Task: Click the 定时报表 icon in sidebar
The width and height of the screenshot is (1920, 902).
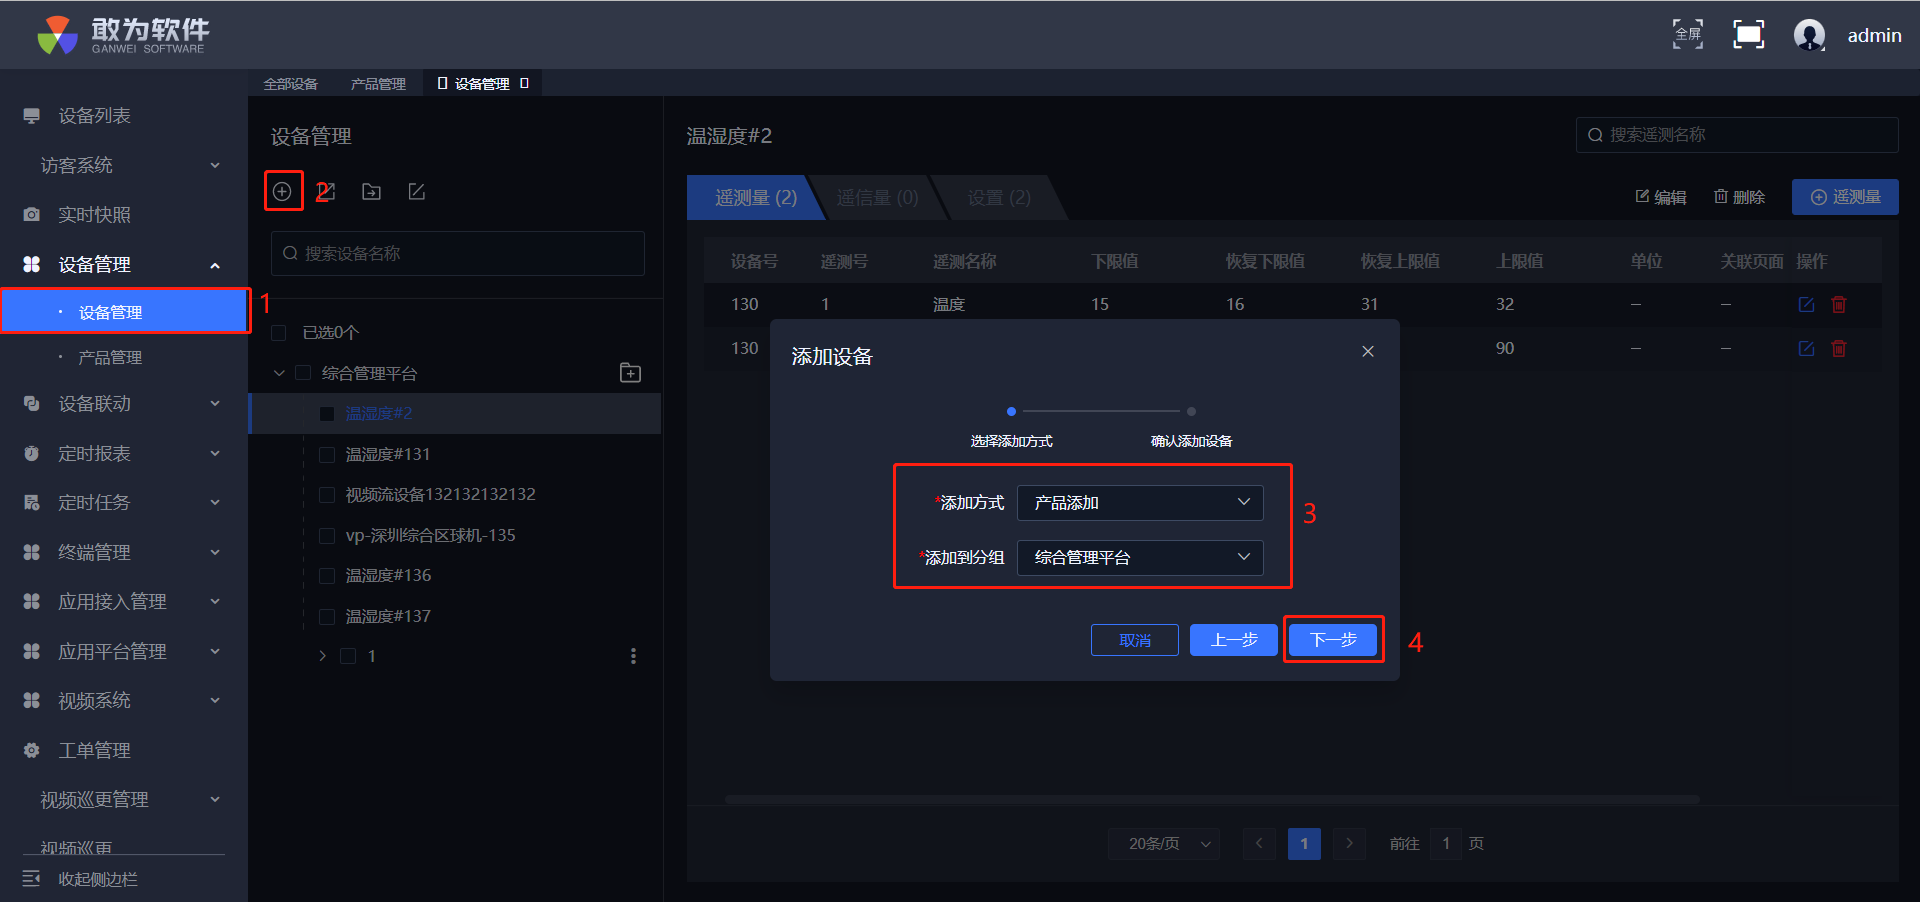Action: tap(32, 453)
